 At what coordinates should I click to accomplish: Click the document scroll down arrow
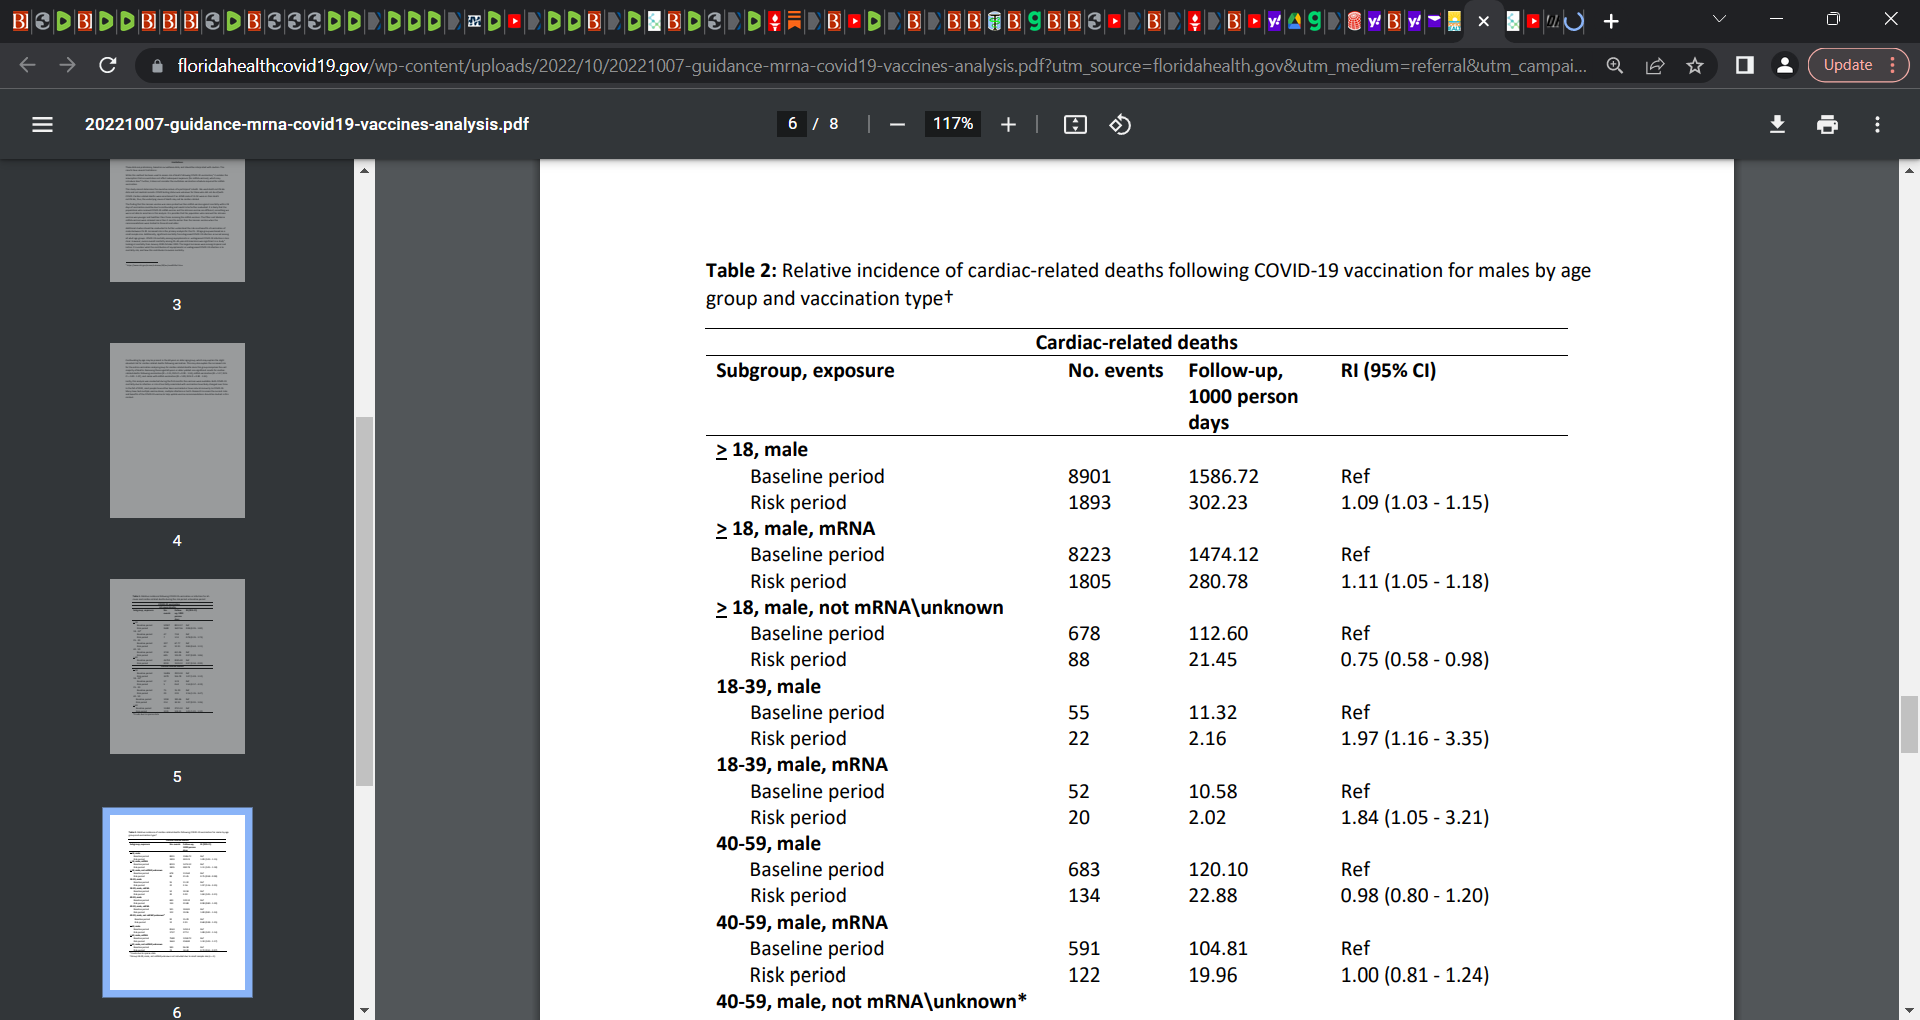coord(1909,1010)
